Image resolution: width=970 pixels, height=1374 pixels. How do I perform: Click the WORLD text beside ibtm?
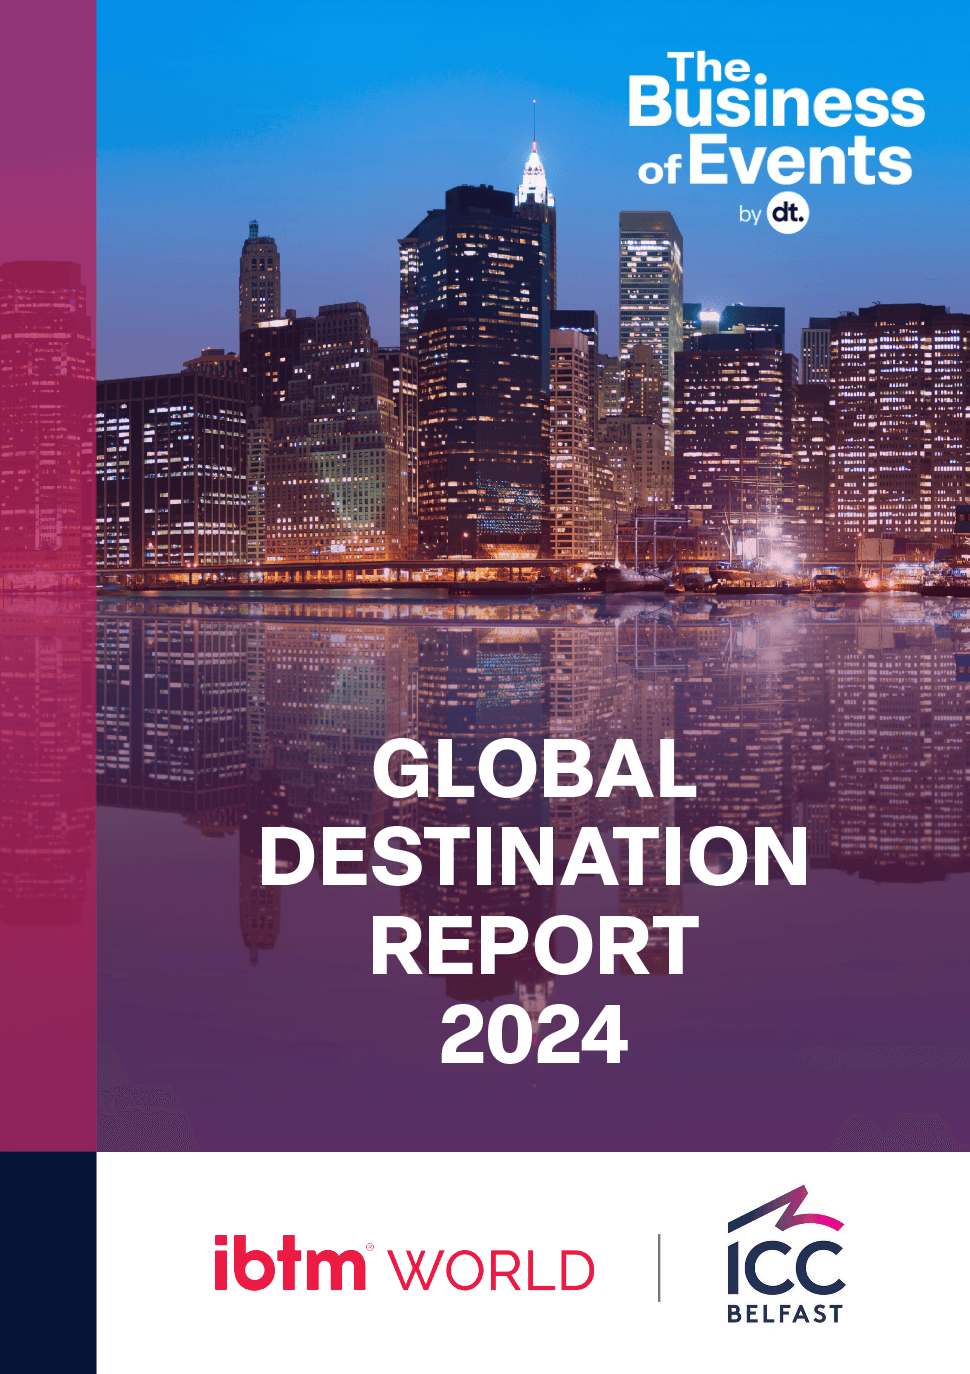492,1271
